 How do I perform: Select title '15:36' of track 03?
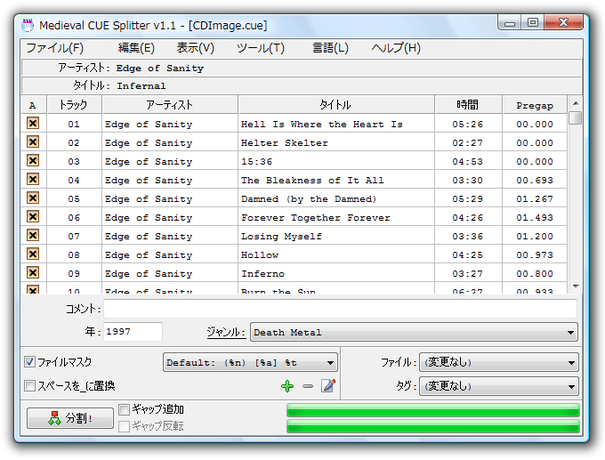(257, 161)
